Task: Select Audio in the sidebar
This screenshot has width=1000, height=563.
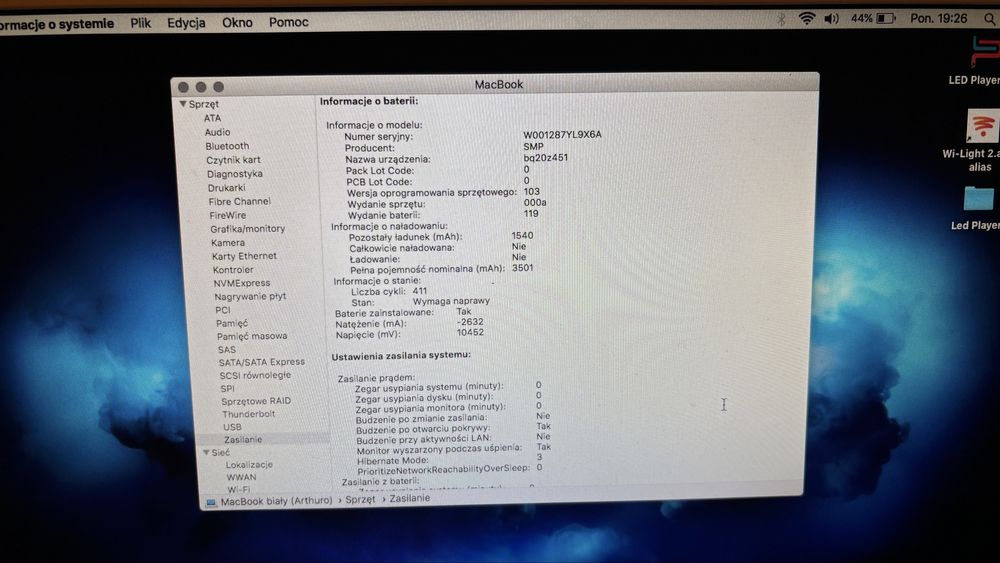Action: point(217,132)
